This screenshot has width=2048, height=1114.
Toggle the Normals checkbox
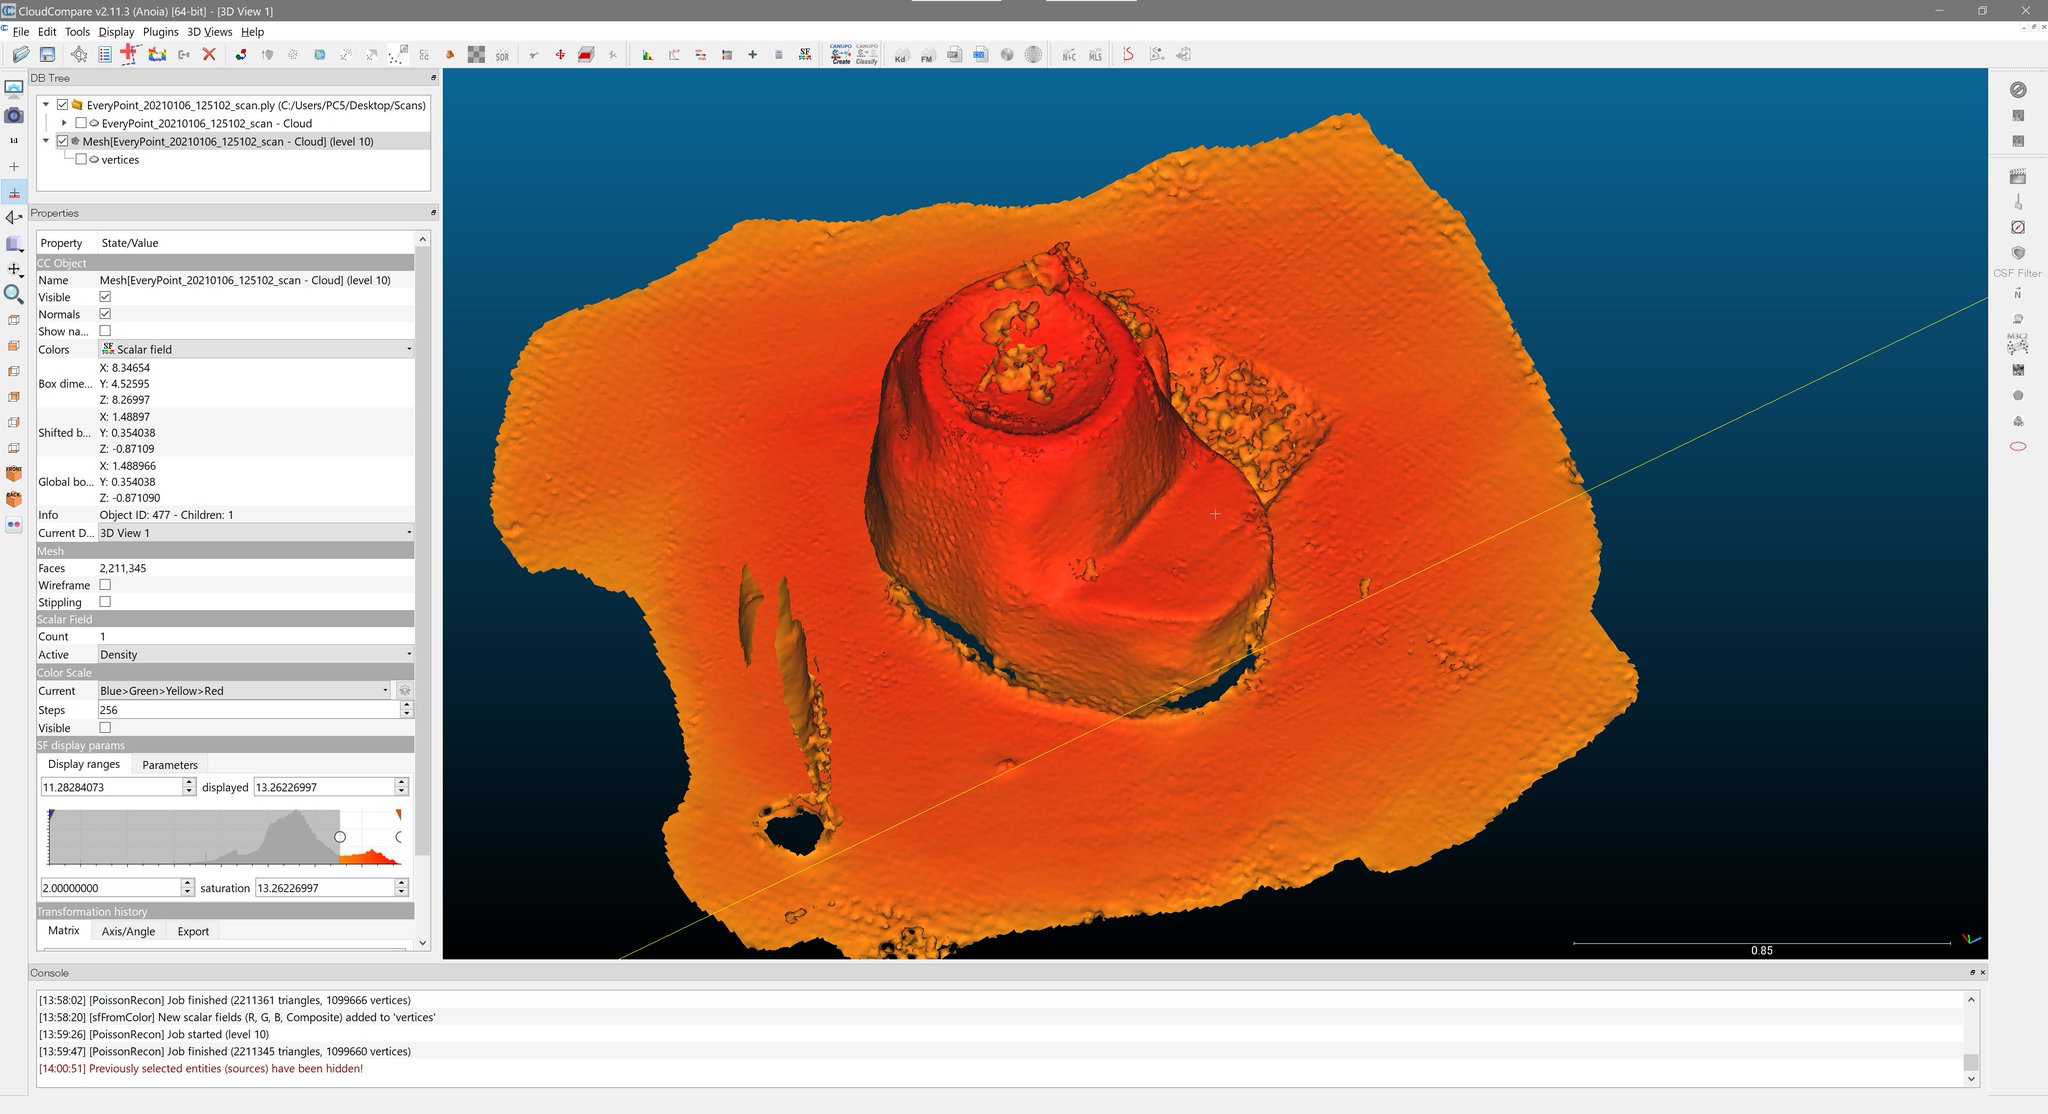click(x=105, y=314)
